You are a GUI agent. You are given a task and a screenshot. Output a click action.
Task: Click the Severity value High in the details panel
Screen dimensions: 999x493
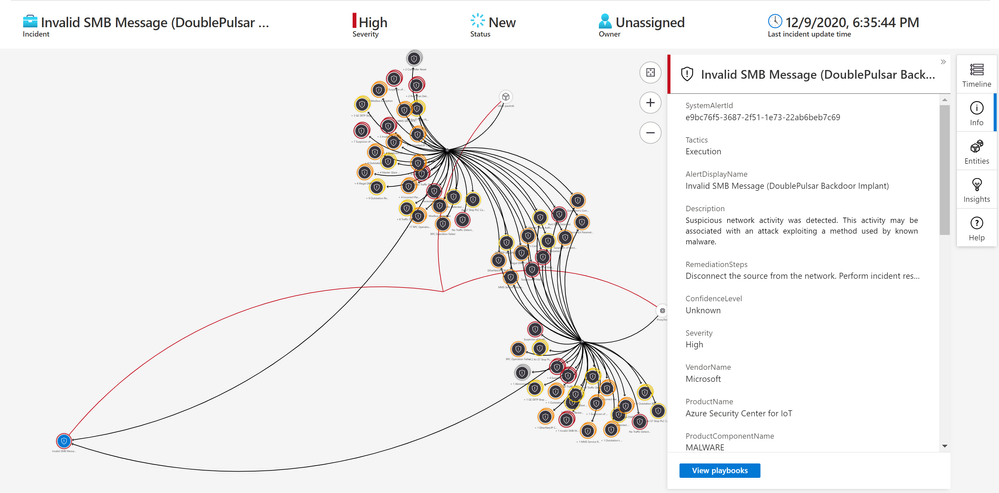click(x=694, y=345)
